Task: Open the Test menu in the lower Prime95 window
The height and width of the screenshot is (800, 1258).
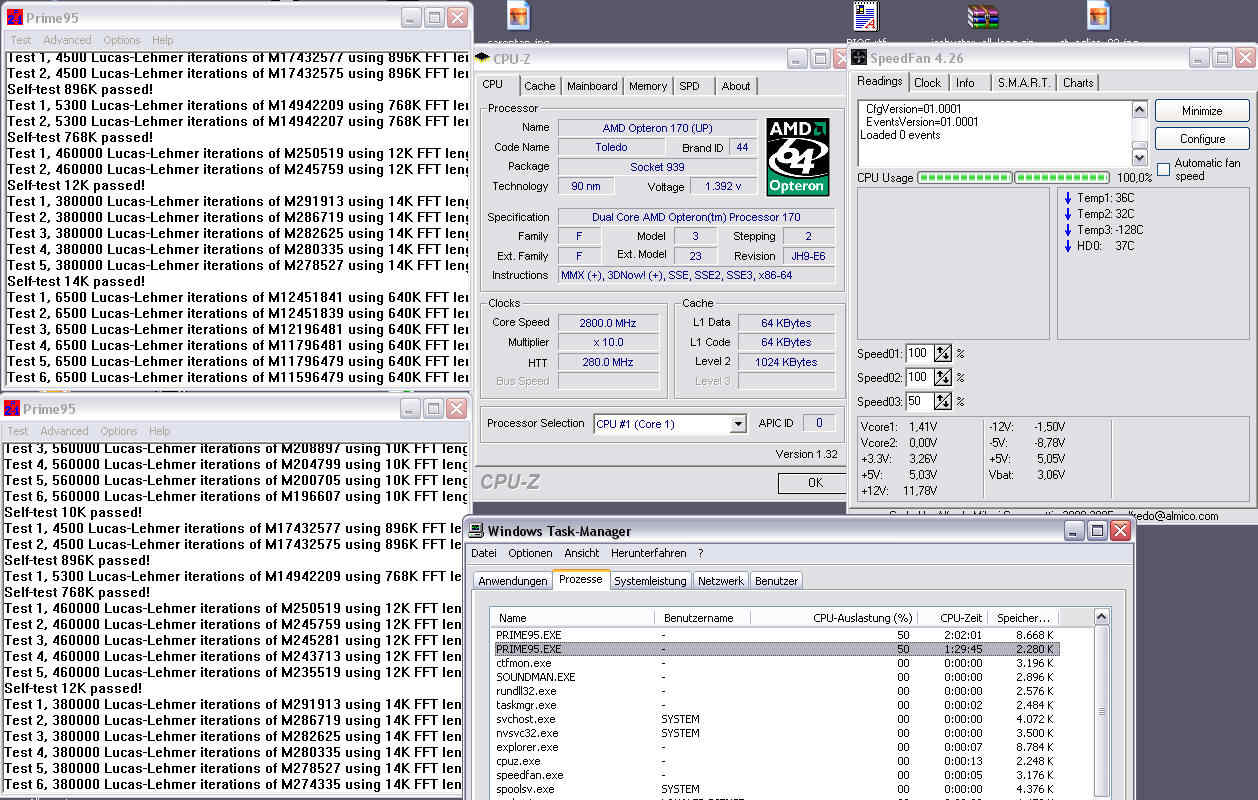Action: click(x=18, y=431)
